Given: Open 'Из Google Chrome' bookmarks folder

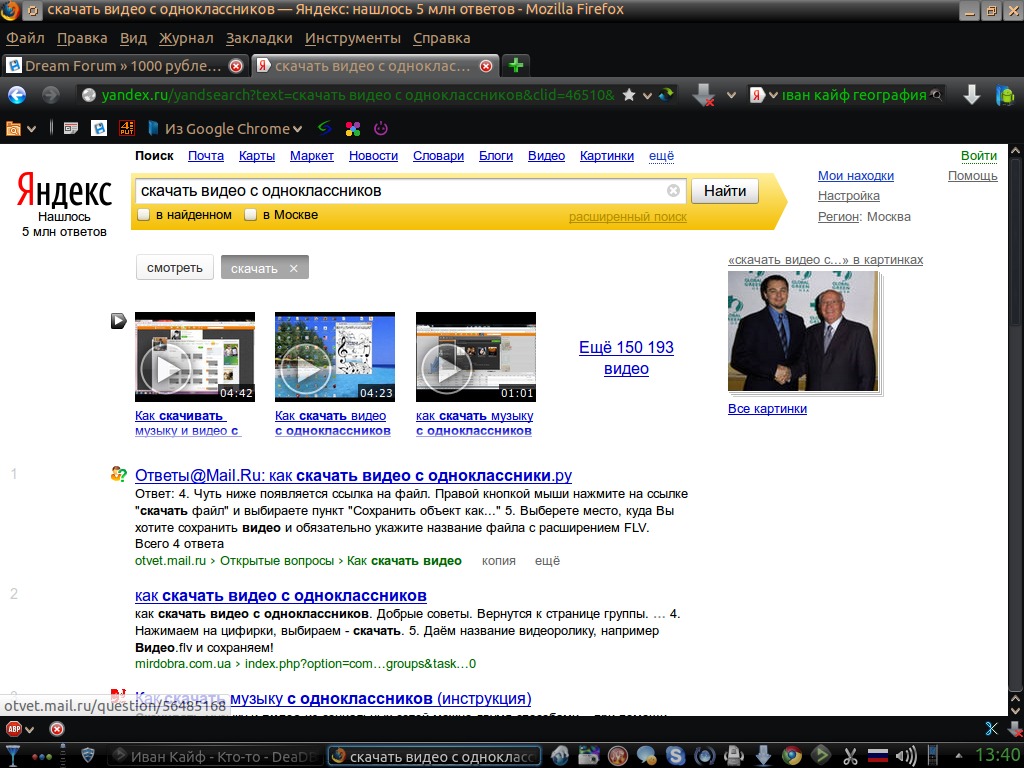Looking at the screenshot, I should click(225, 129).
